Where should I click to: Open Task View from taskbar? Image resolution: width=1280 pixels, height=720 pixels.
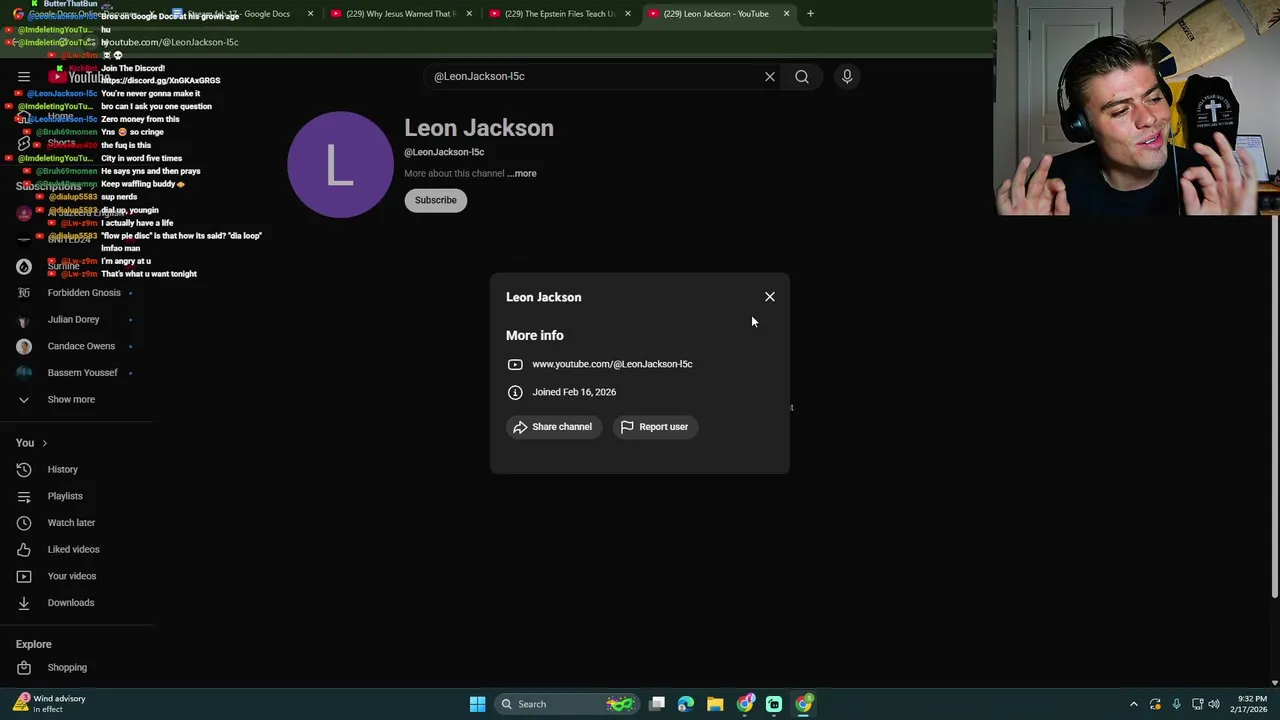pos(657,704)
